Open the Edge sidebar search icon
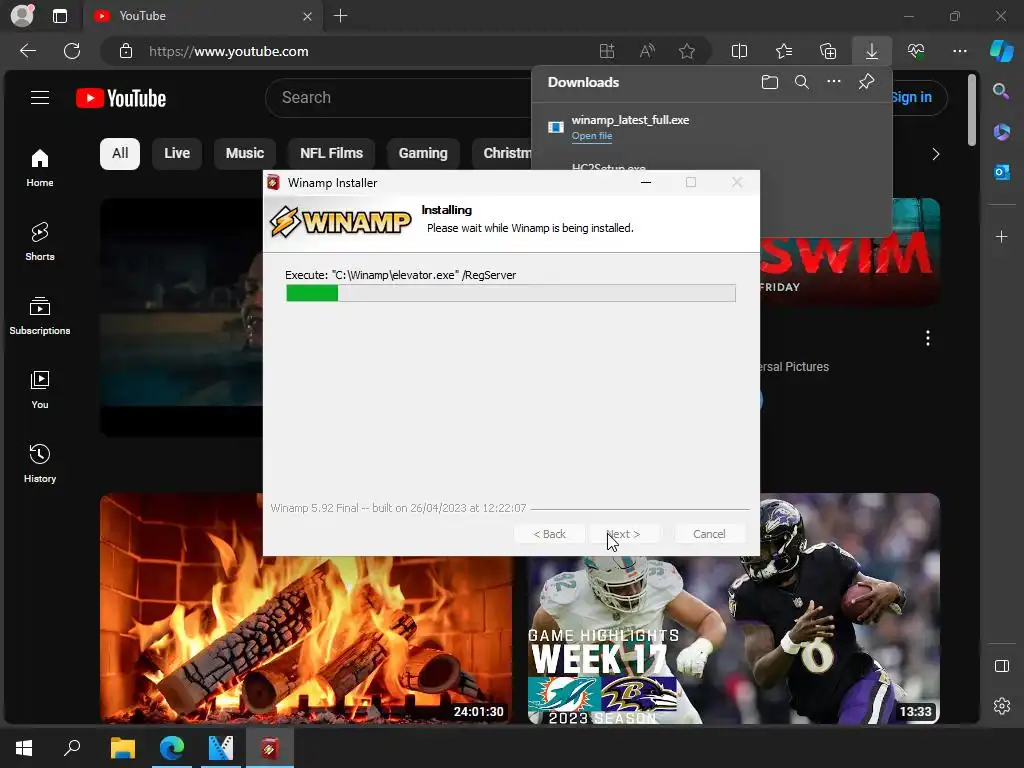Viewport: 1024px width, 768px height. (x=1001, y=91)
